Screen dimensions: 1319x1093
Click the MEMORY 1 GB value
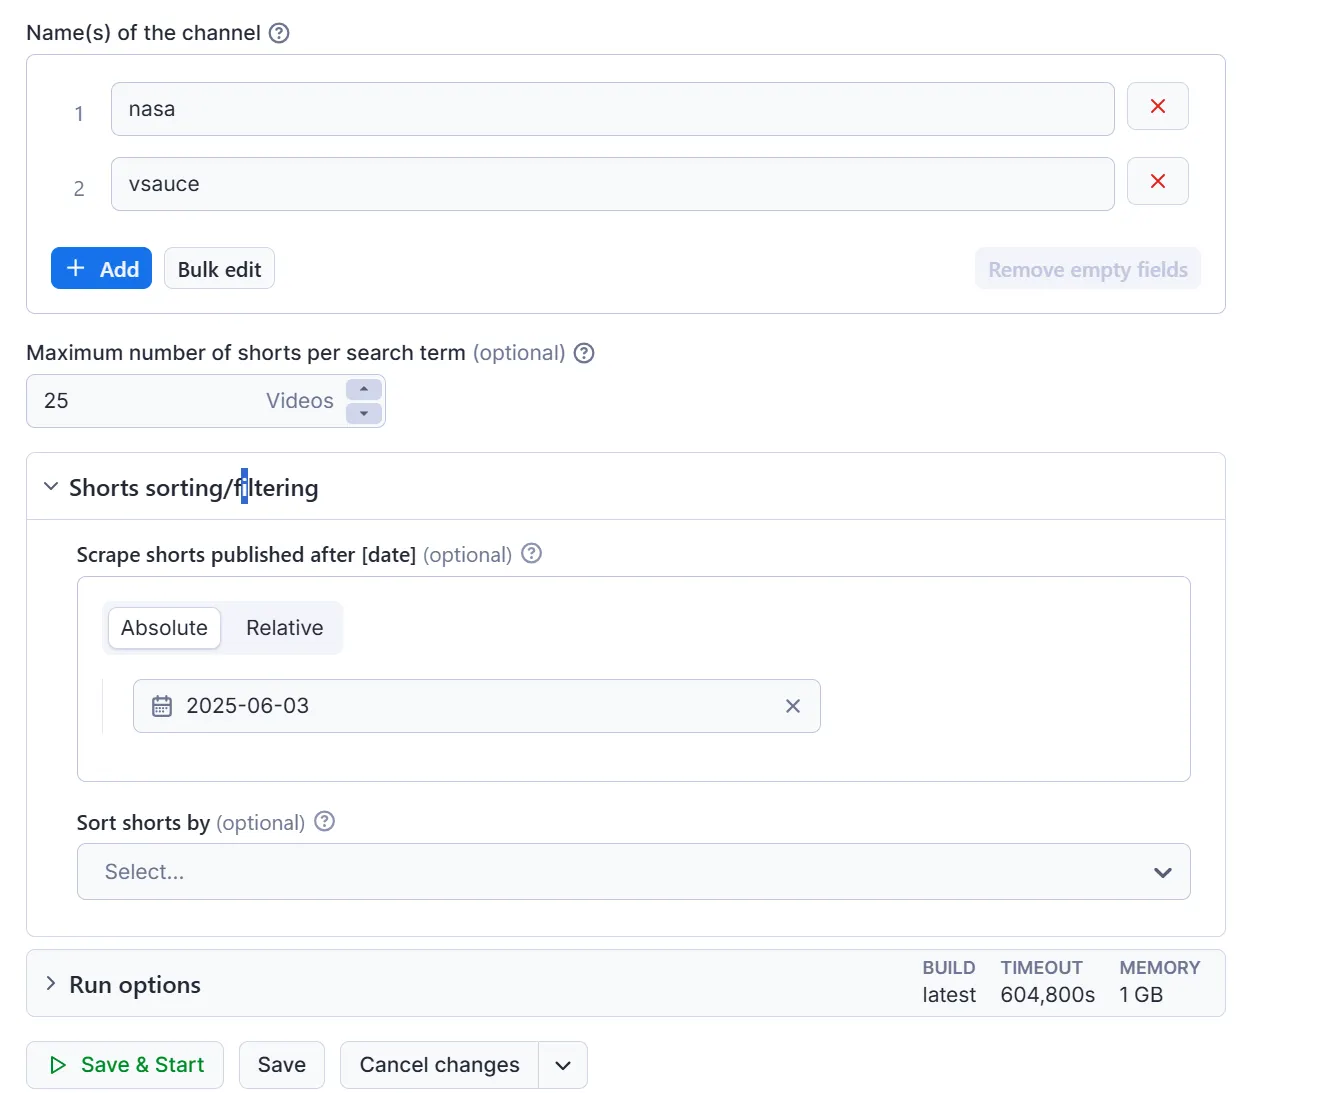click(1141, 995)
